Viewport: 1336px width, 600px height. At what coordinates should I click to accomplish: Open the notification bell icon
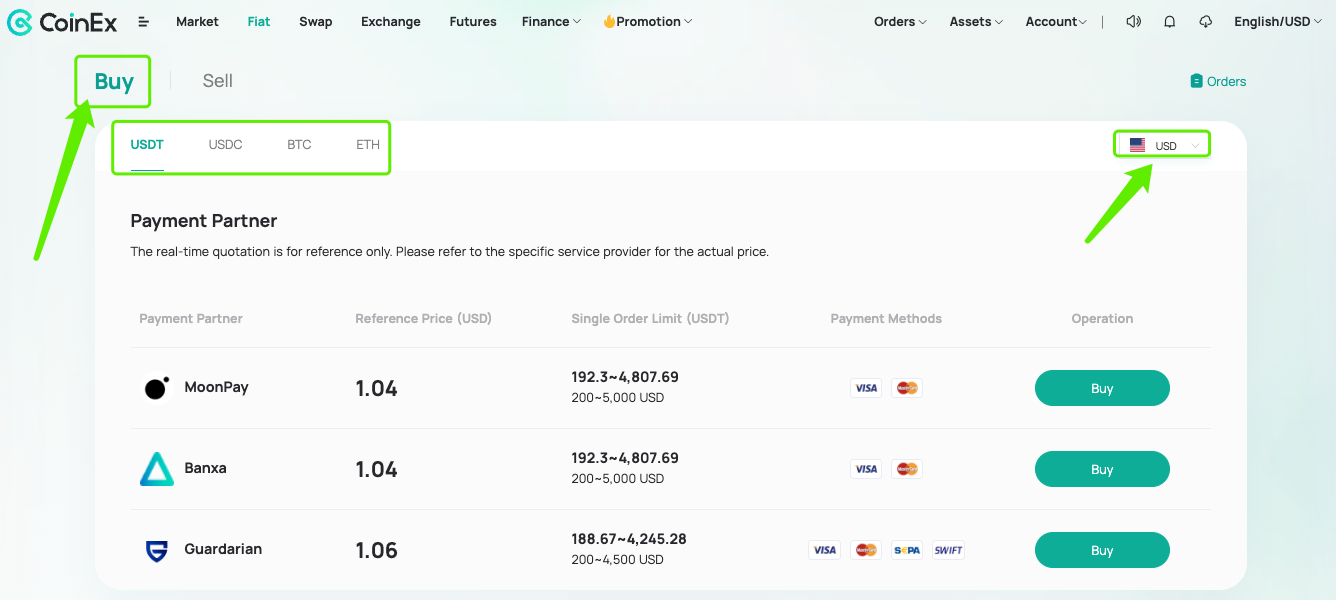(1169, 21)
